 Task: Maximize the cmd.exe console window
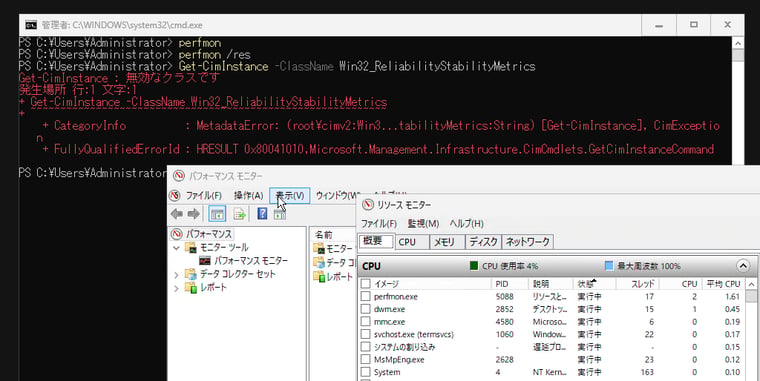coord(694,25)
